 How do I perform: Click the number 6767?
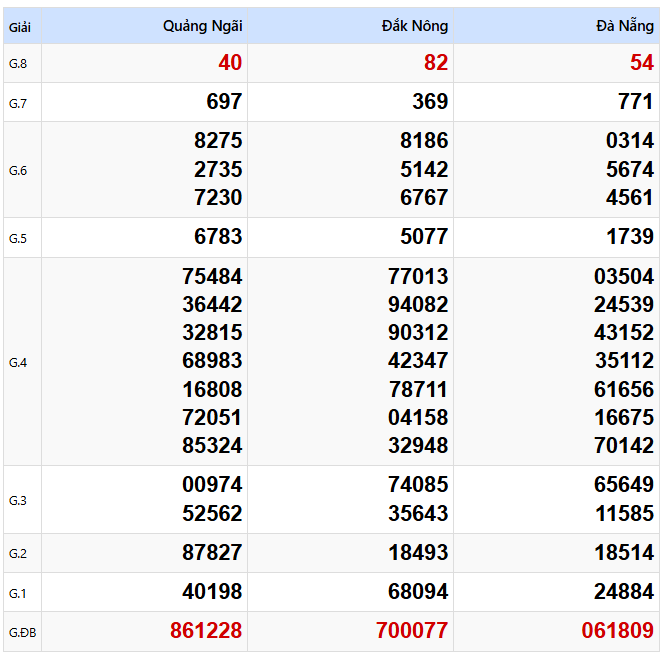(424, 198)
